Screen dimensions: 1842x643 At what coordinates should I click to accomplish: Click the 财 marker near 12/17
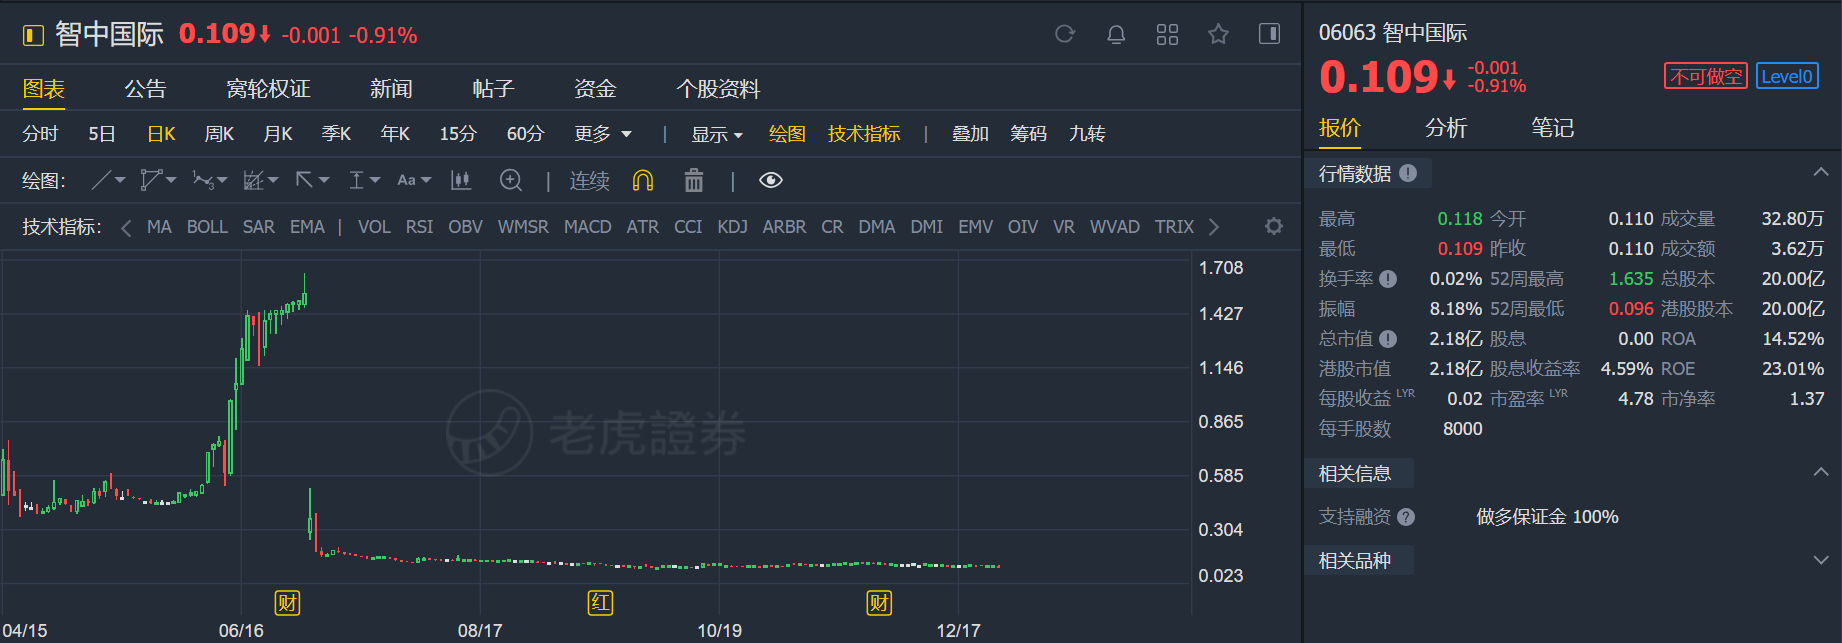[879, 603]
